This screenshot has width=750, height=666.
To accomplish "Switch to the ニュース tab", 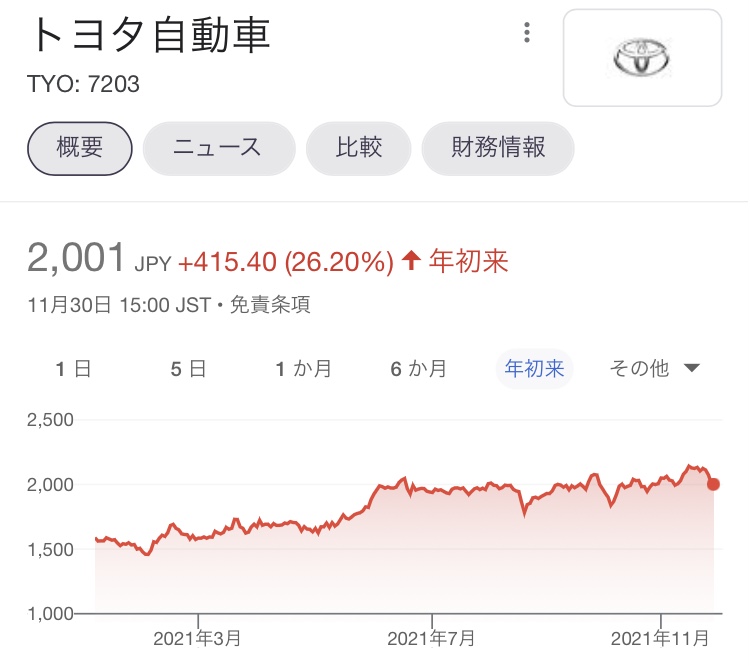I will [x=218, y=148].
